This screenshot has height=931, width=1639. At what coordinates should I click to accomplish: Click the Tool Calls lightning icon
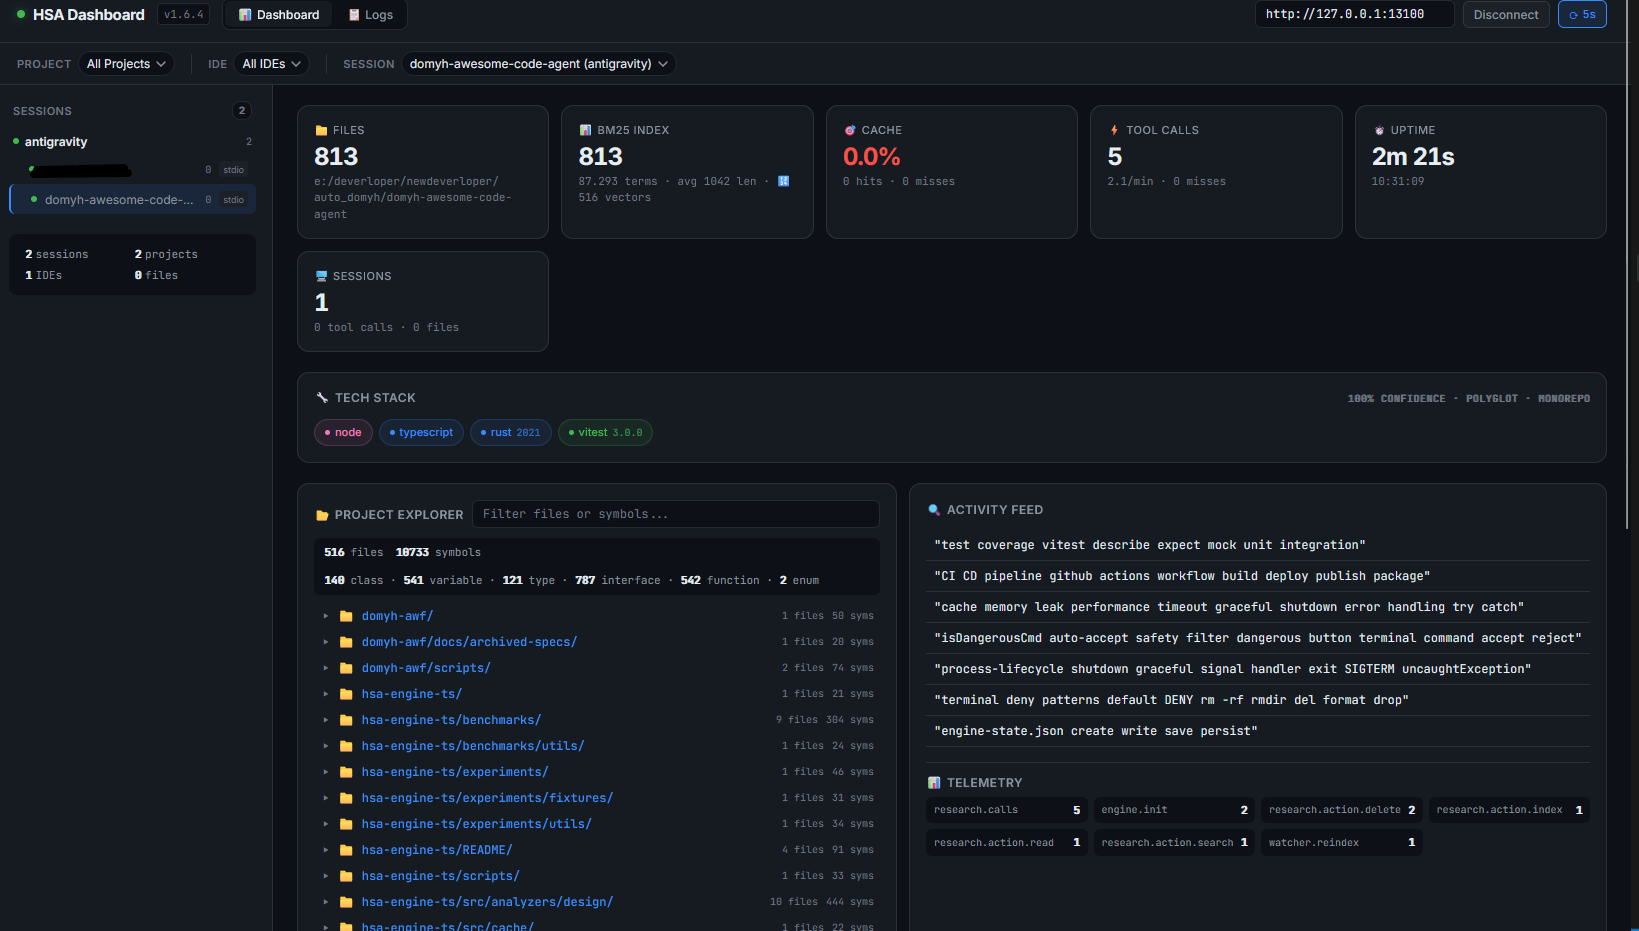point(1114,131)
